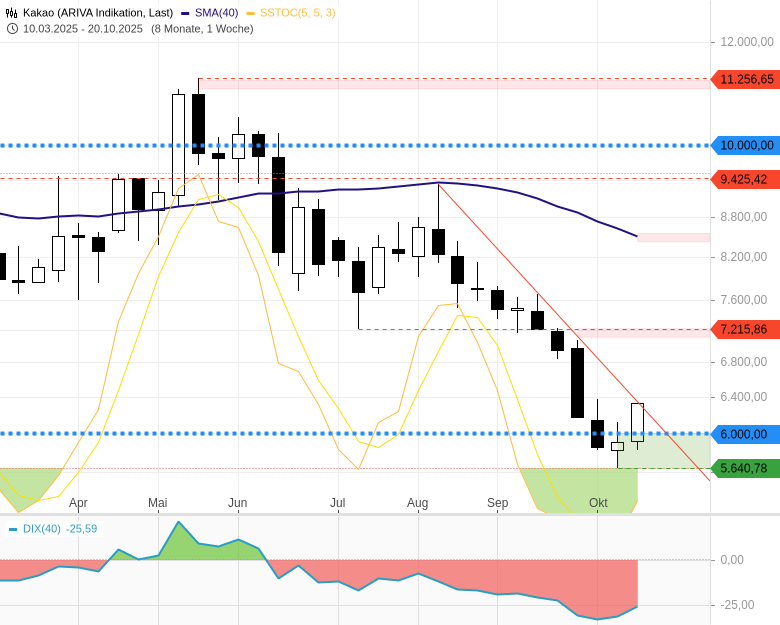Toggle the SMA(40) indicator legend label
This screenshot has height=625, width=780.
click(215, 13)
